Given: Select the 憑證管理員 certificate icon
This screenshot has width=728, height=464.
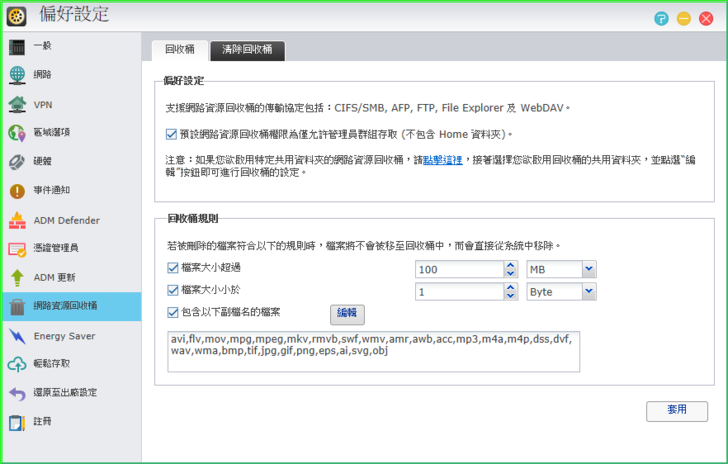Looking at the screenshot, I should pyautogui.click(x=17, y=249).
